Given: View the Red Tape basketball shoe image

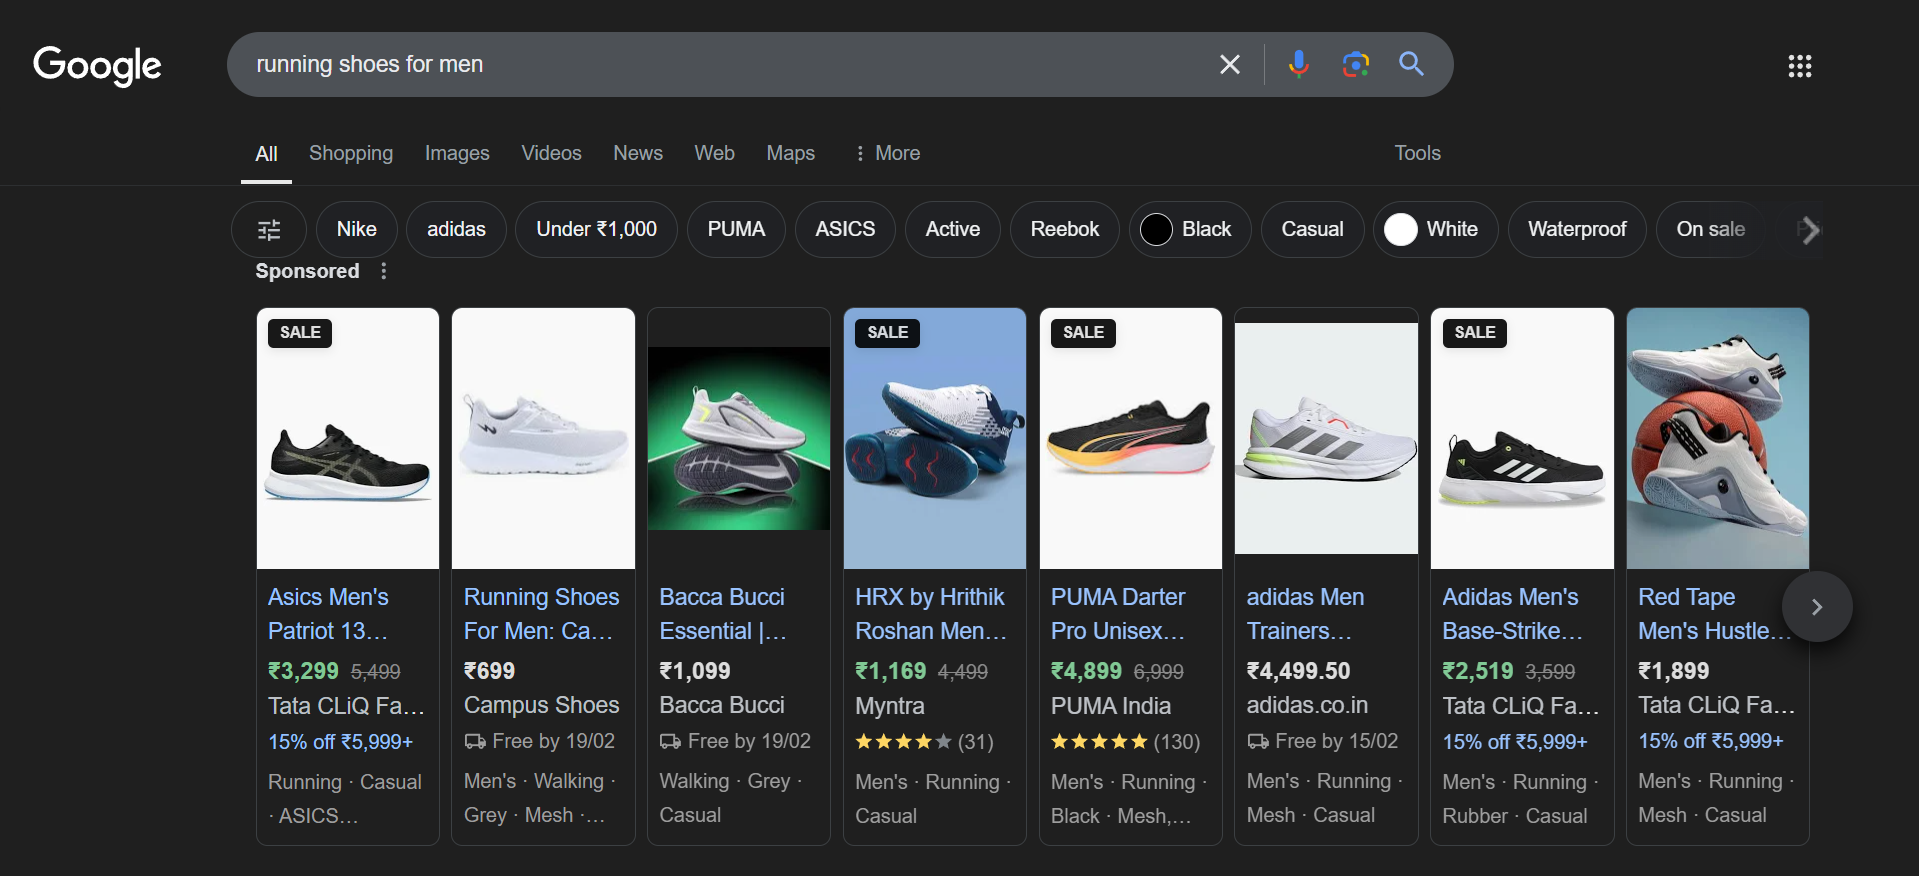Looking at the screenshot, I should 1718,439.
